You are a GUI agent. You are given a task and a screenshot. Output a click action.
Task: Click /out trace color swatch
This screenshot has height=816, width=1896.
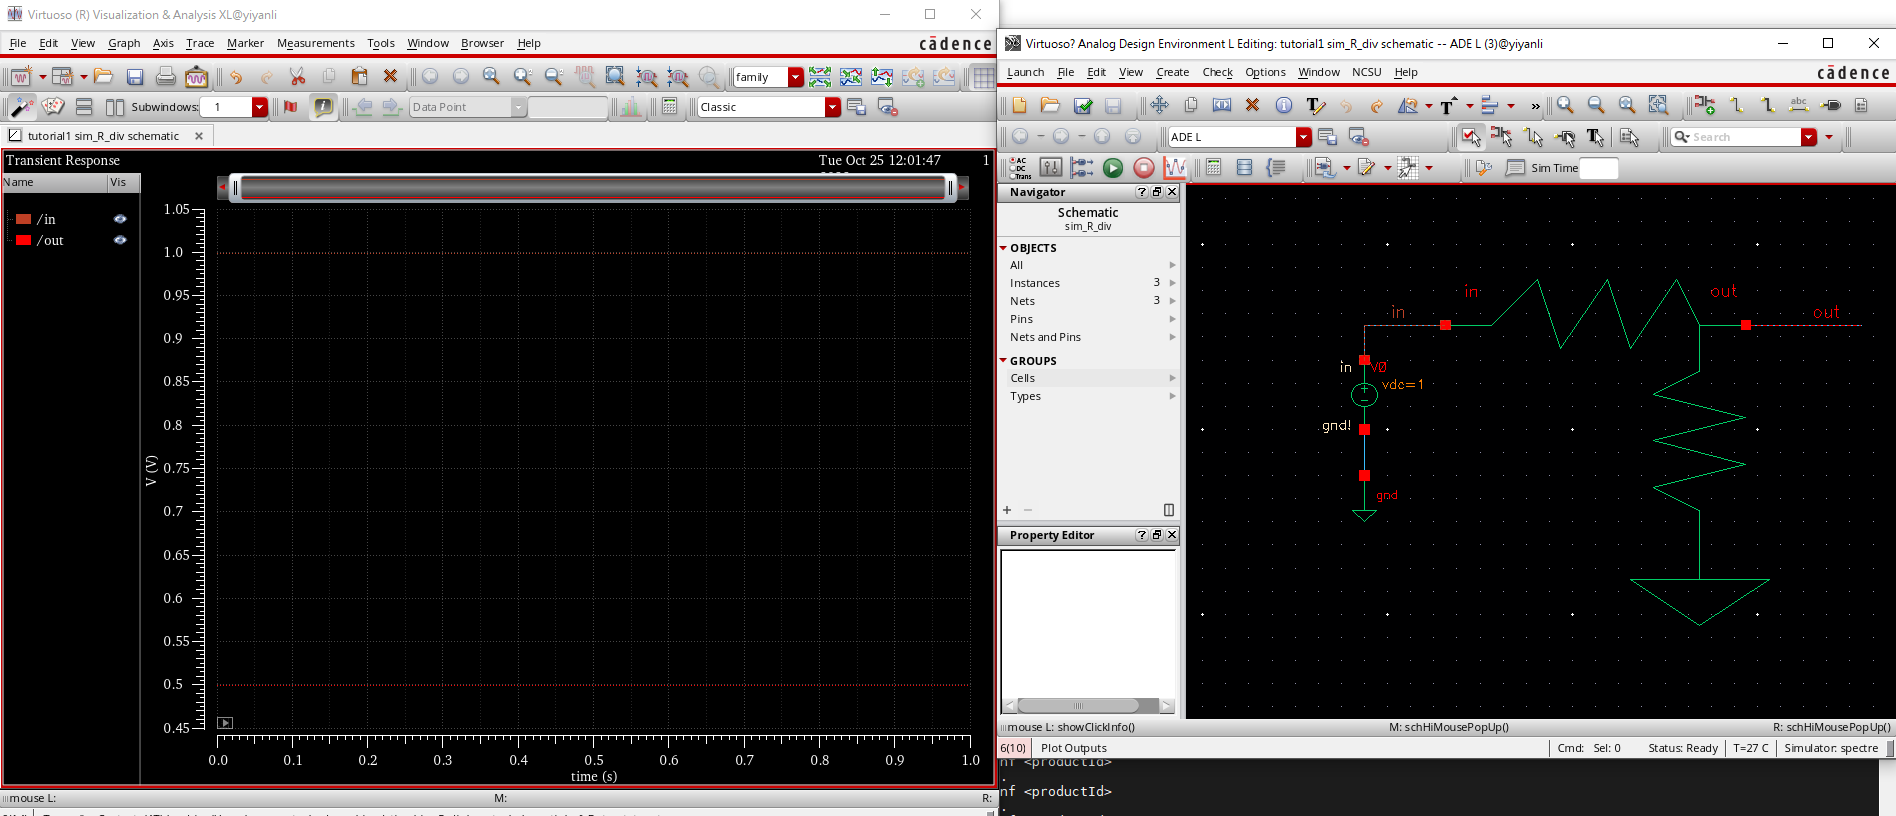coord(23,240)
